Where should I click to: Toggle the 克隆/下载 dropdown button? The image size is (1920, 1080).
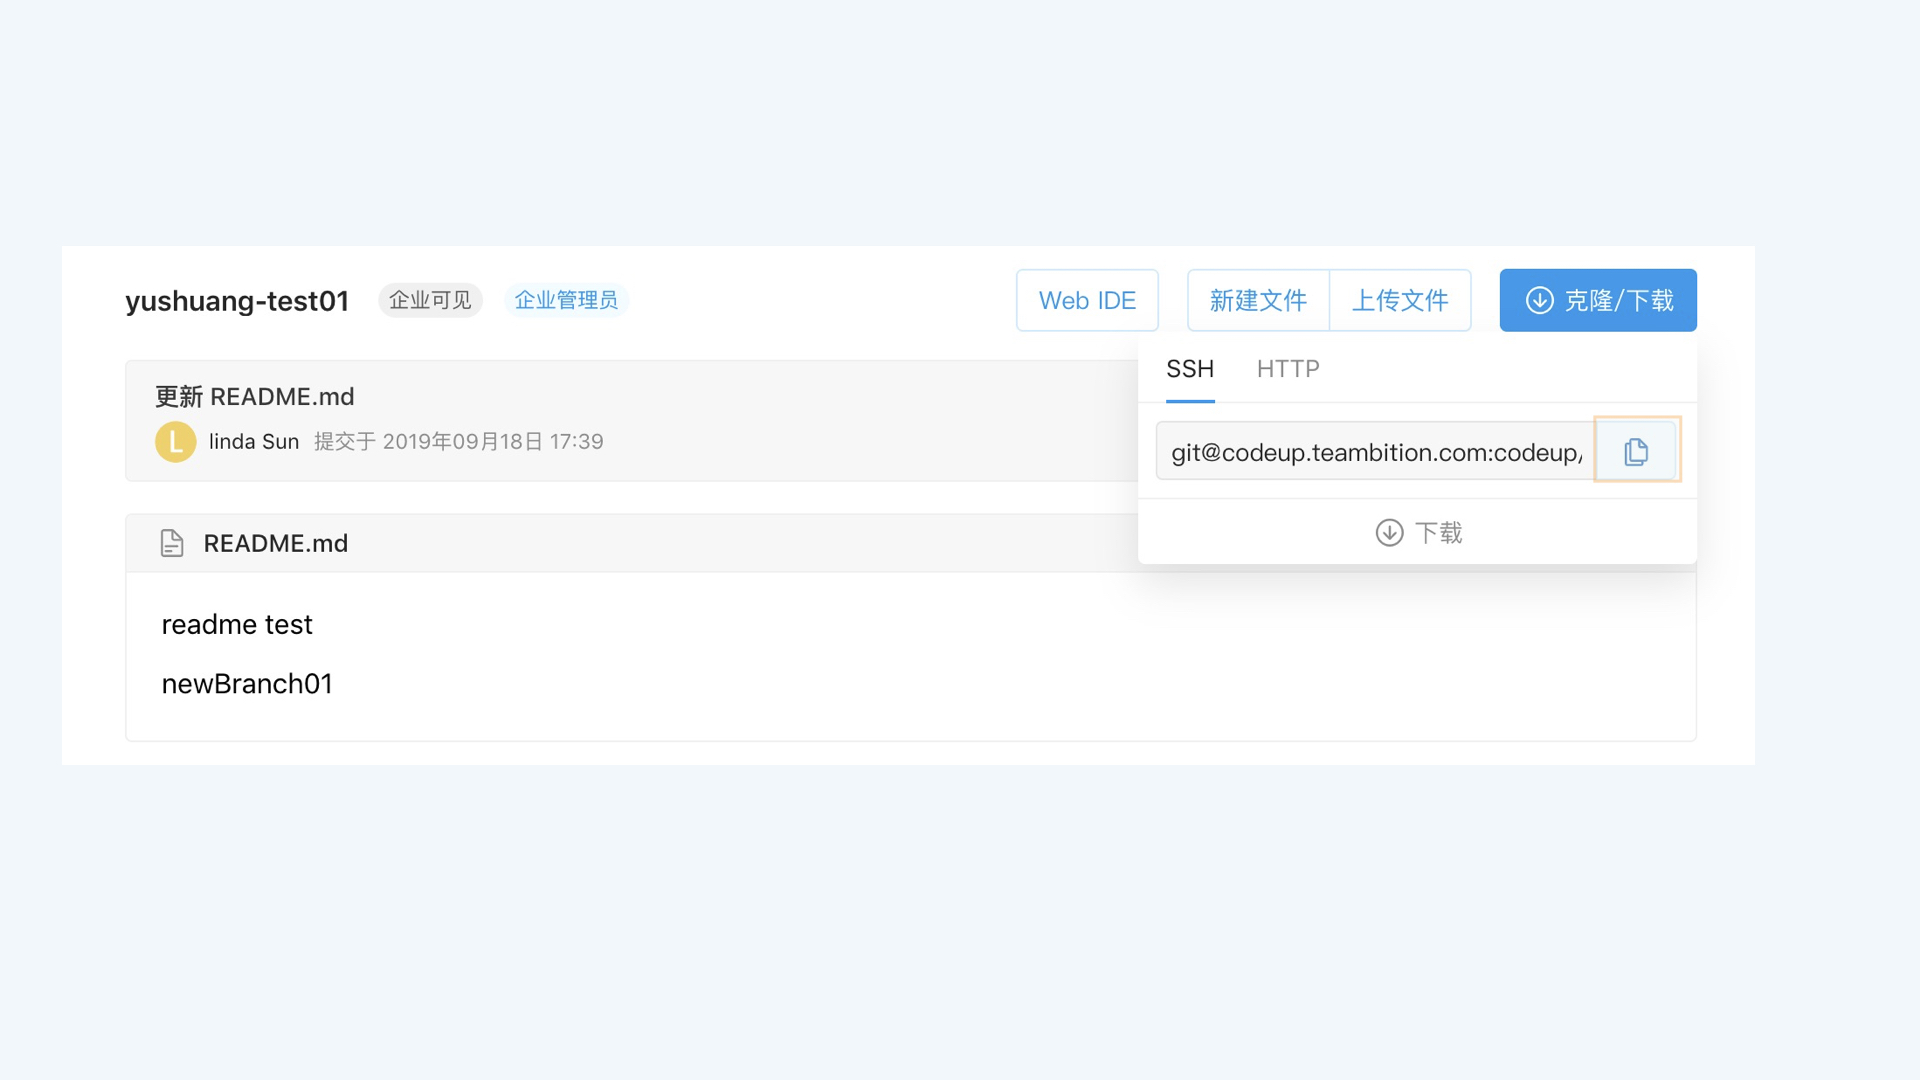point(1598,300)
